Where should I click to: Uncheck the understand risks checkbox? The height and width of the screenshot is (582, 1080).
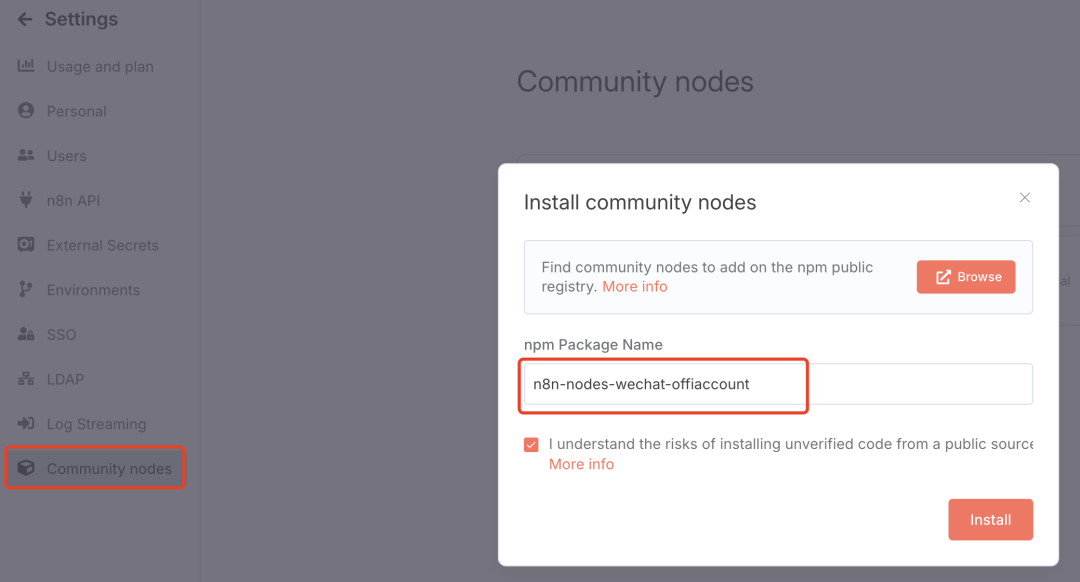click(531, 445)
